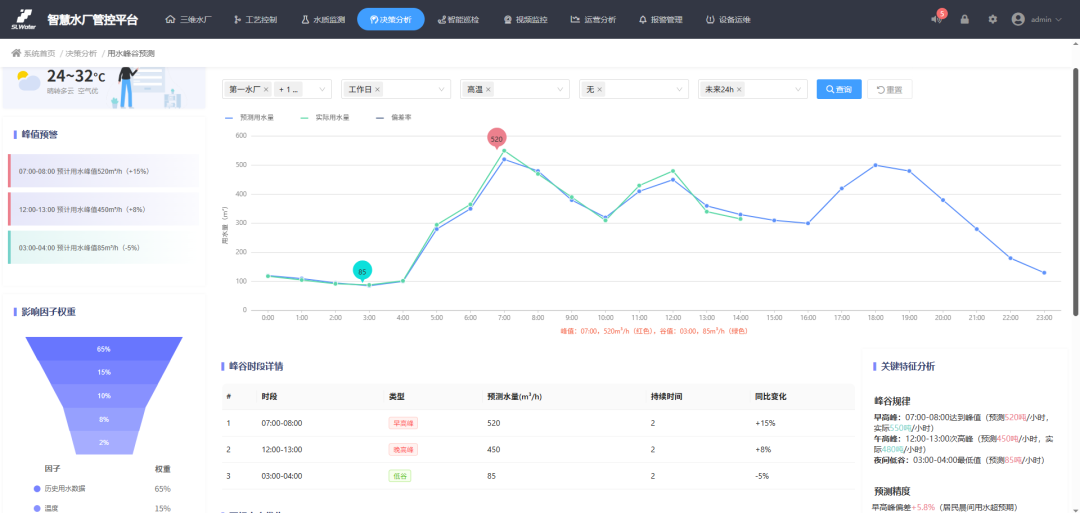1080x513 pixels.
Task: Click 用水峰谷预测 breadcrumb
Action: 131,53
